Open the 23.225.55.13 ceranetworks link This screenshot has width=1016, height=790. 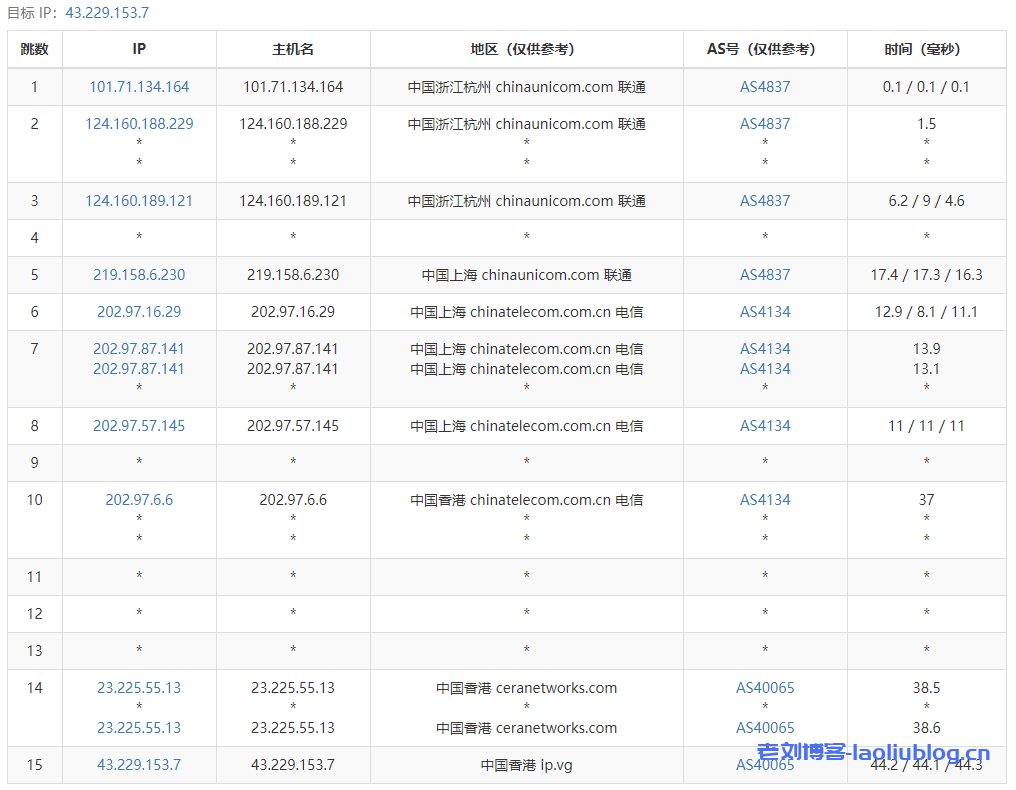[139, 687]
